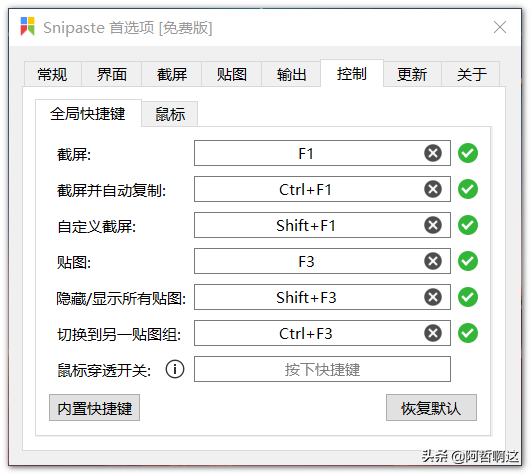Open the 界面 tab
Viewport: 531px width, 475px height.
pyautogui.click(x=112, y=74)
